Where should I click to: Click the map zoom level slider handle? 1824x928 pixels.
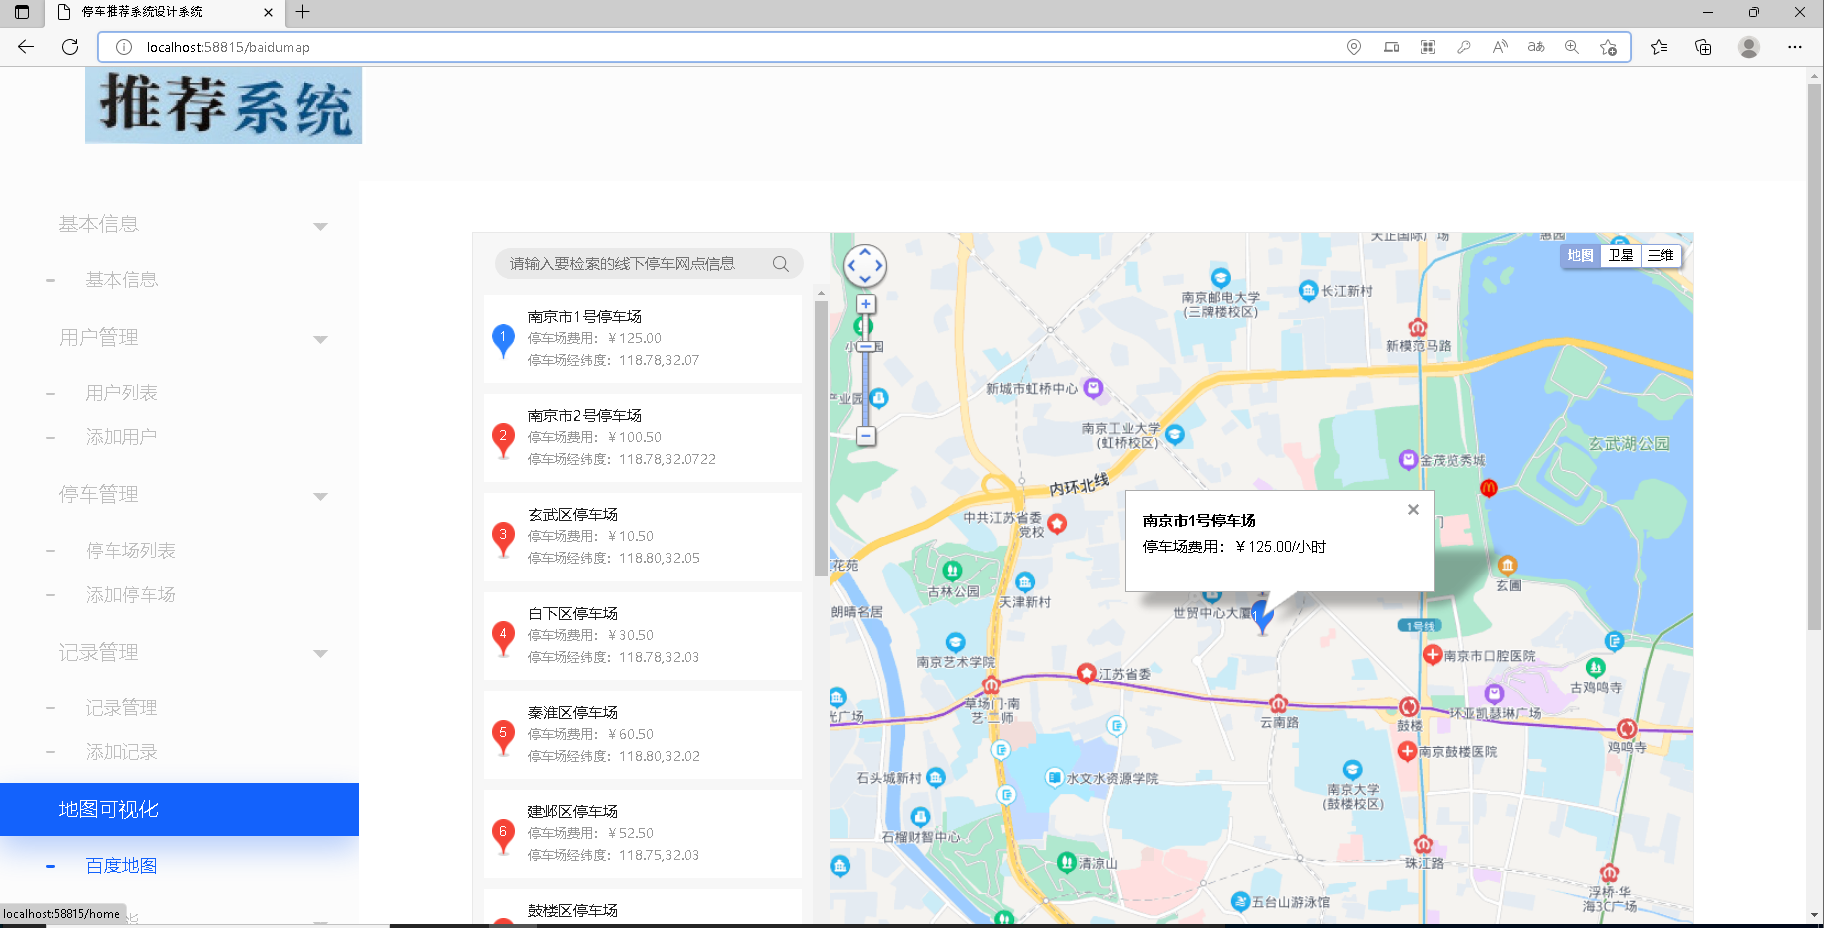click(x=866, y=346)
